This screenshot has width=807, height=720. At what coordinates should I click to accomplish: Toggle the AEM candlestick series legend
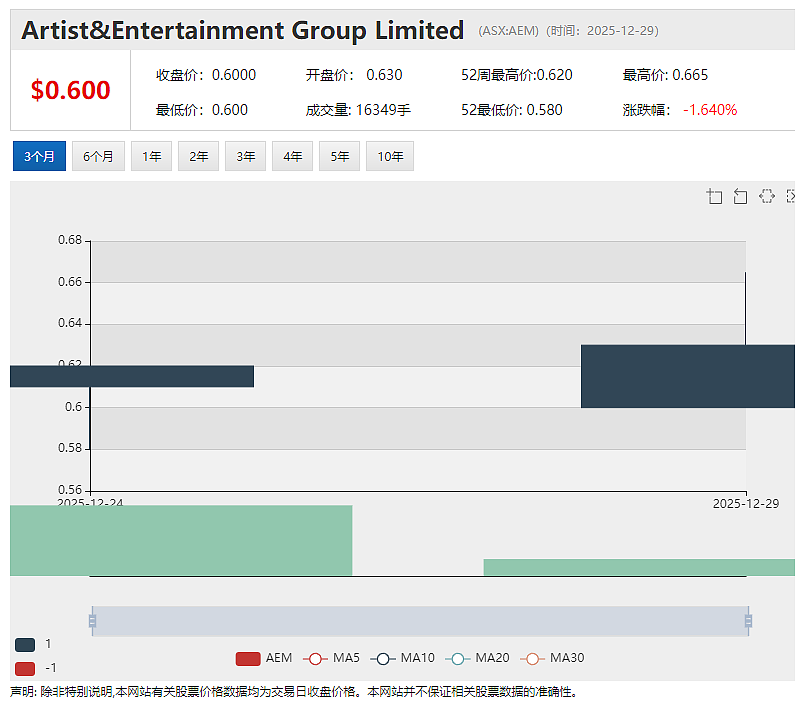[264, 658]
